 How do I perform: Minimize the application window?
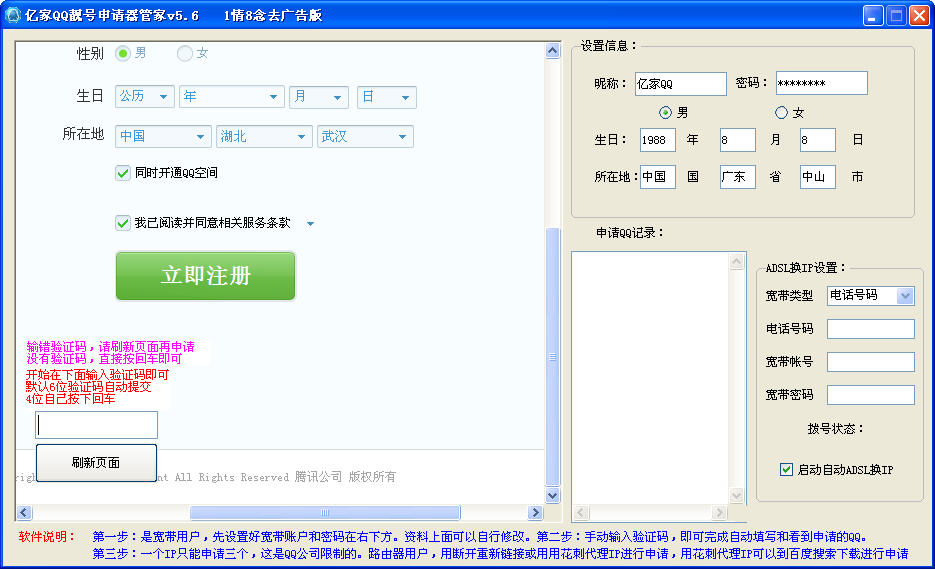coord(873,16)
